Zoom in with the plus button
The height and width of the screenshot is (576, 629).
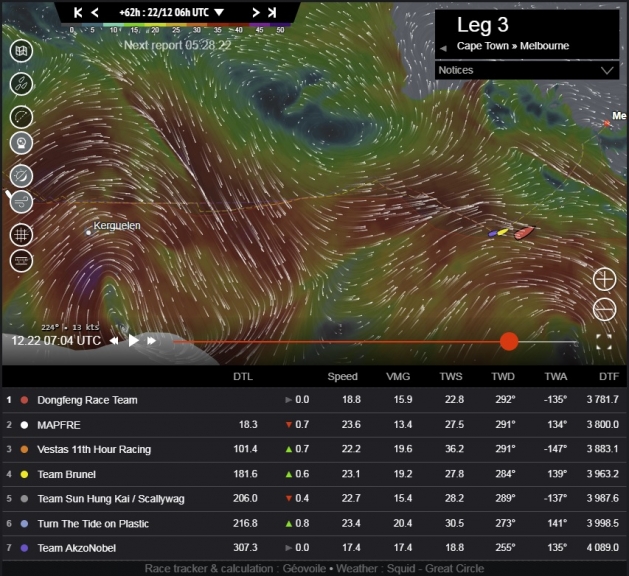(x=605, y=279)
